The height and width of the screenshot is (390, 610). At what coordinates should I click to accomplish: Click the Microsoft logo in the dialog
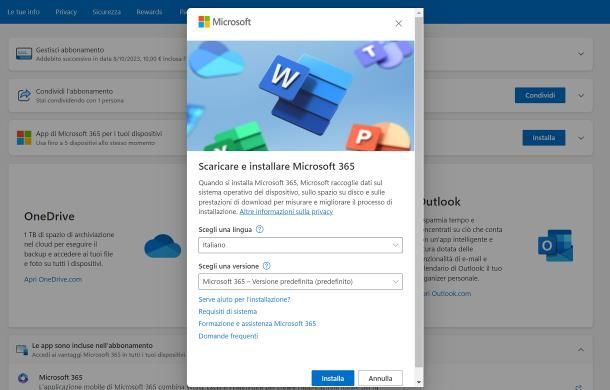(224, 22)
